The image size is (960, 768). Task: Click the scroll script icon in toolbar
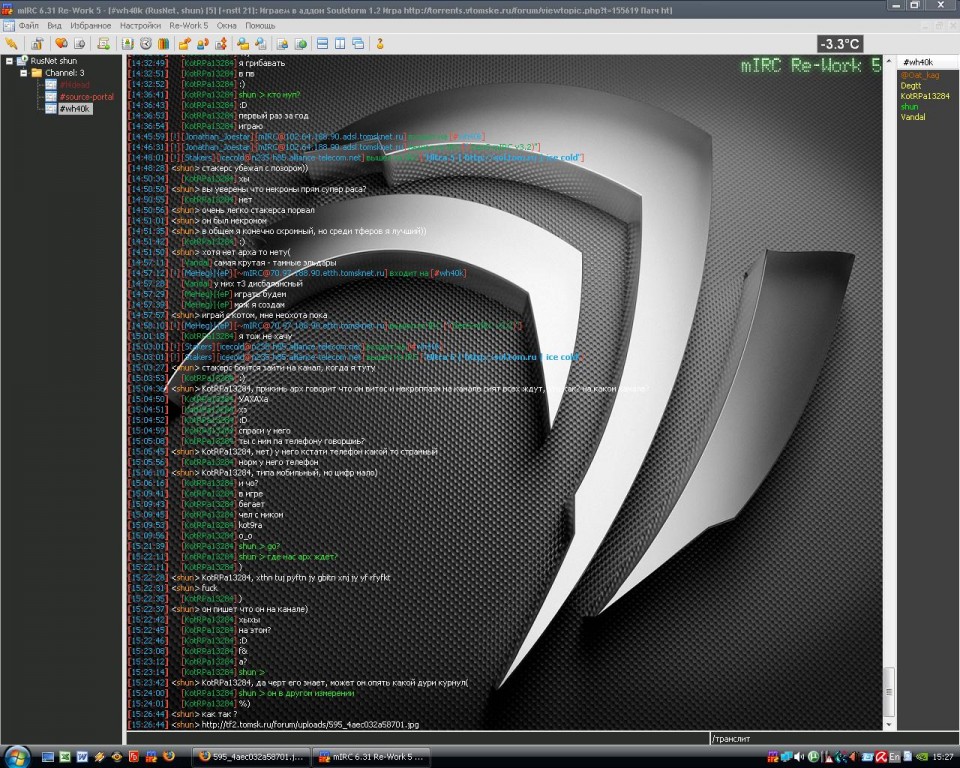click(x=103, y=43)
